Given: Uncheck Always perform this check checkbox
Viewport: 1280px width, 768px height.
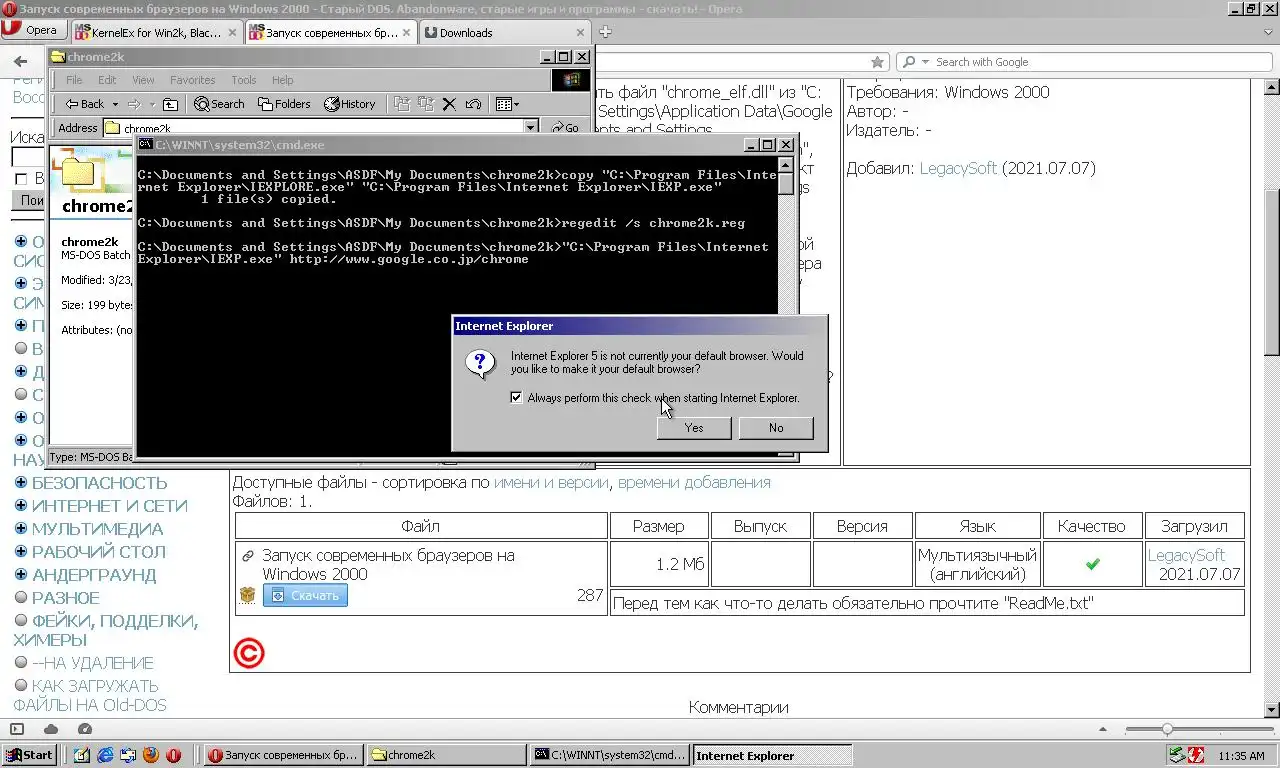Looking at the screenshot, I should [516, 398].
